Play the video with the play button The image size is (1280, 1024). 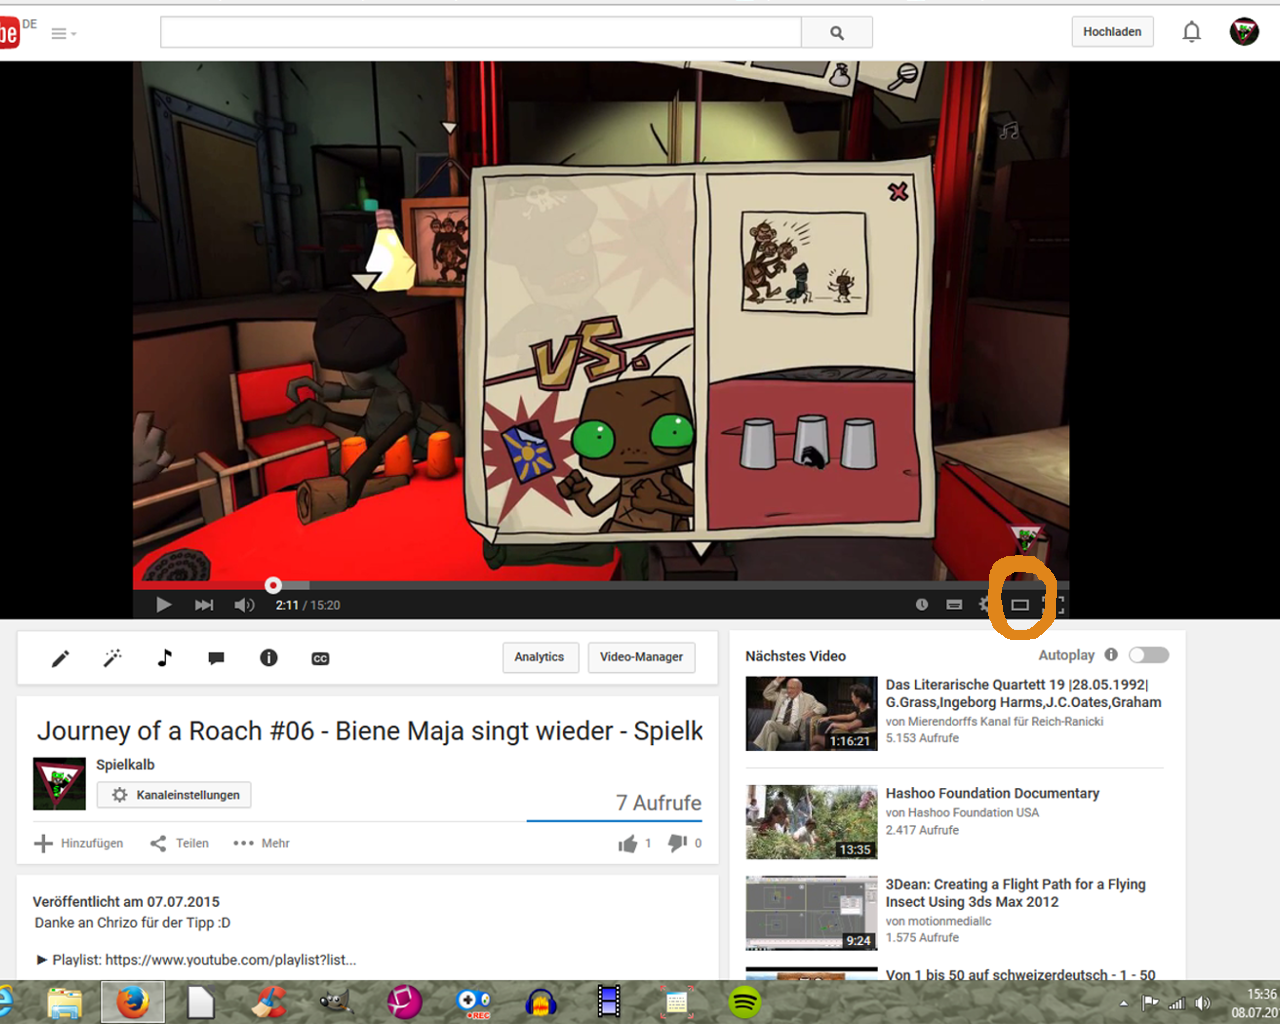point(164,605)
